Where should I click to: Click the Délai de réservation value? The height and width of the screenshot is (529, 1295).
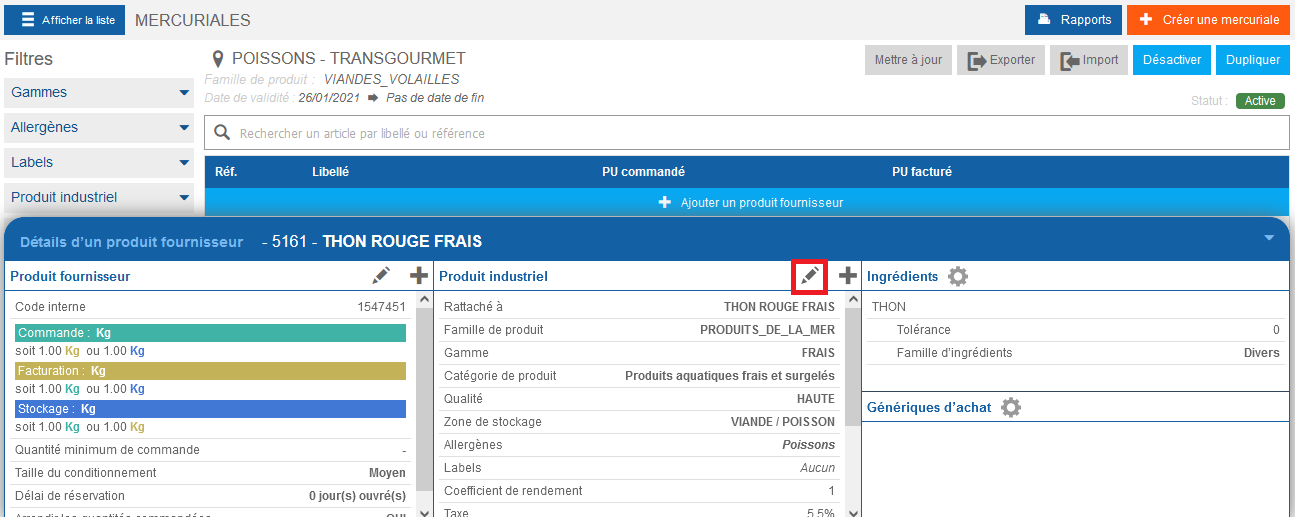coord(357,496)
